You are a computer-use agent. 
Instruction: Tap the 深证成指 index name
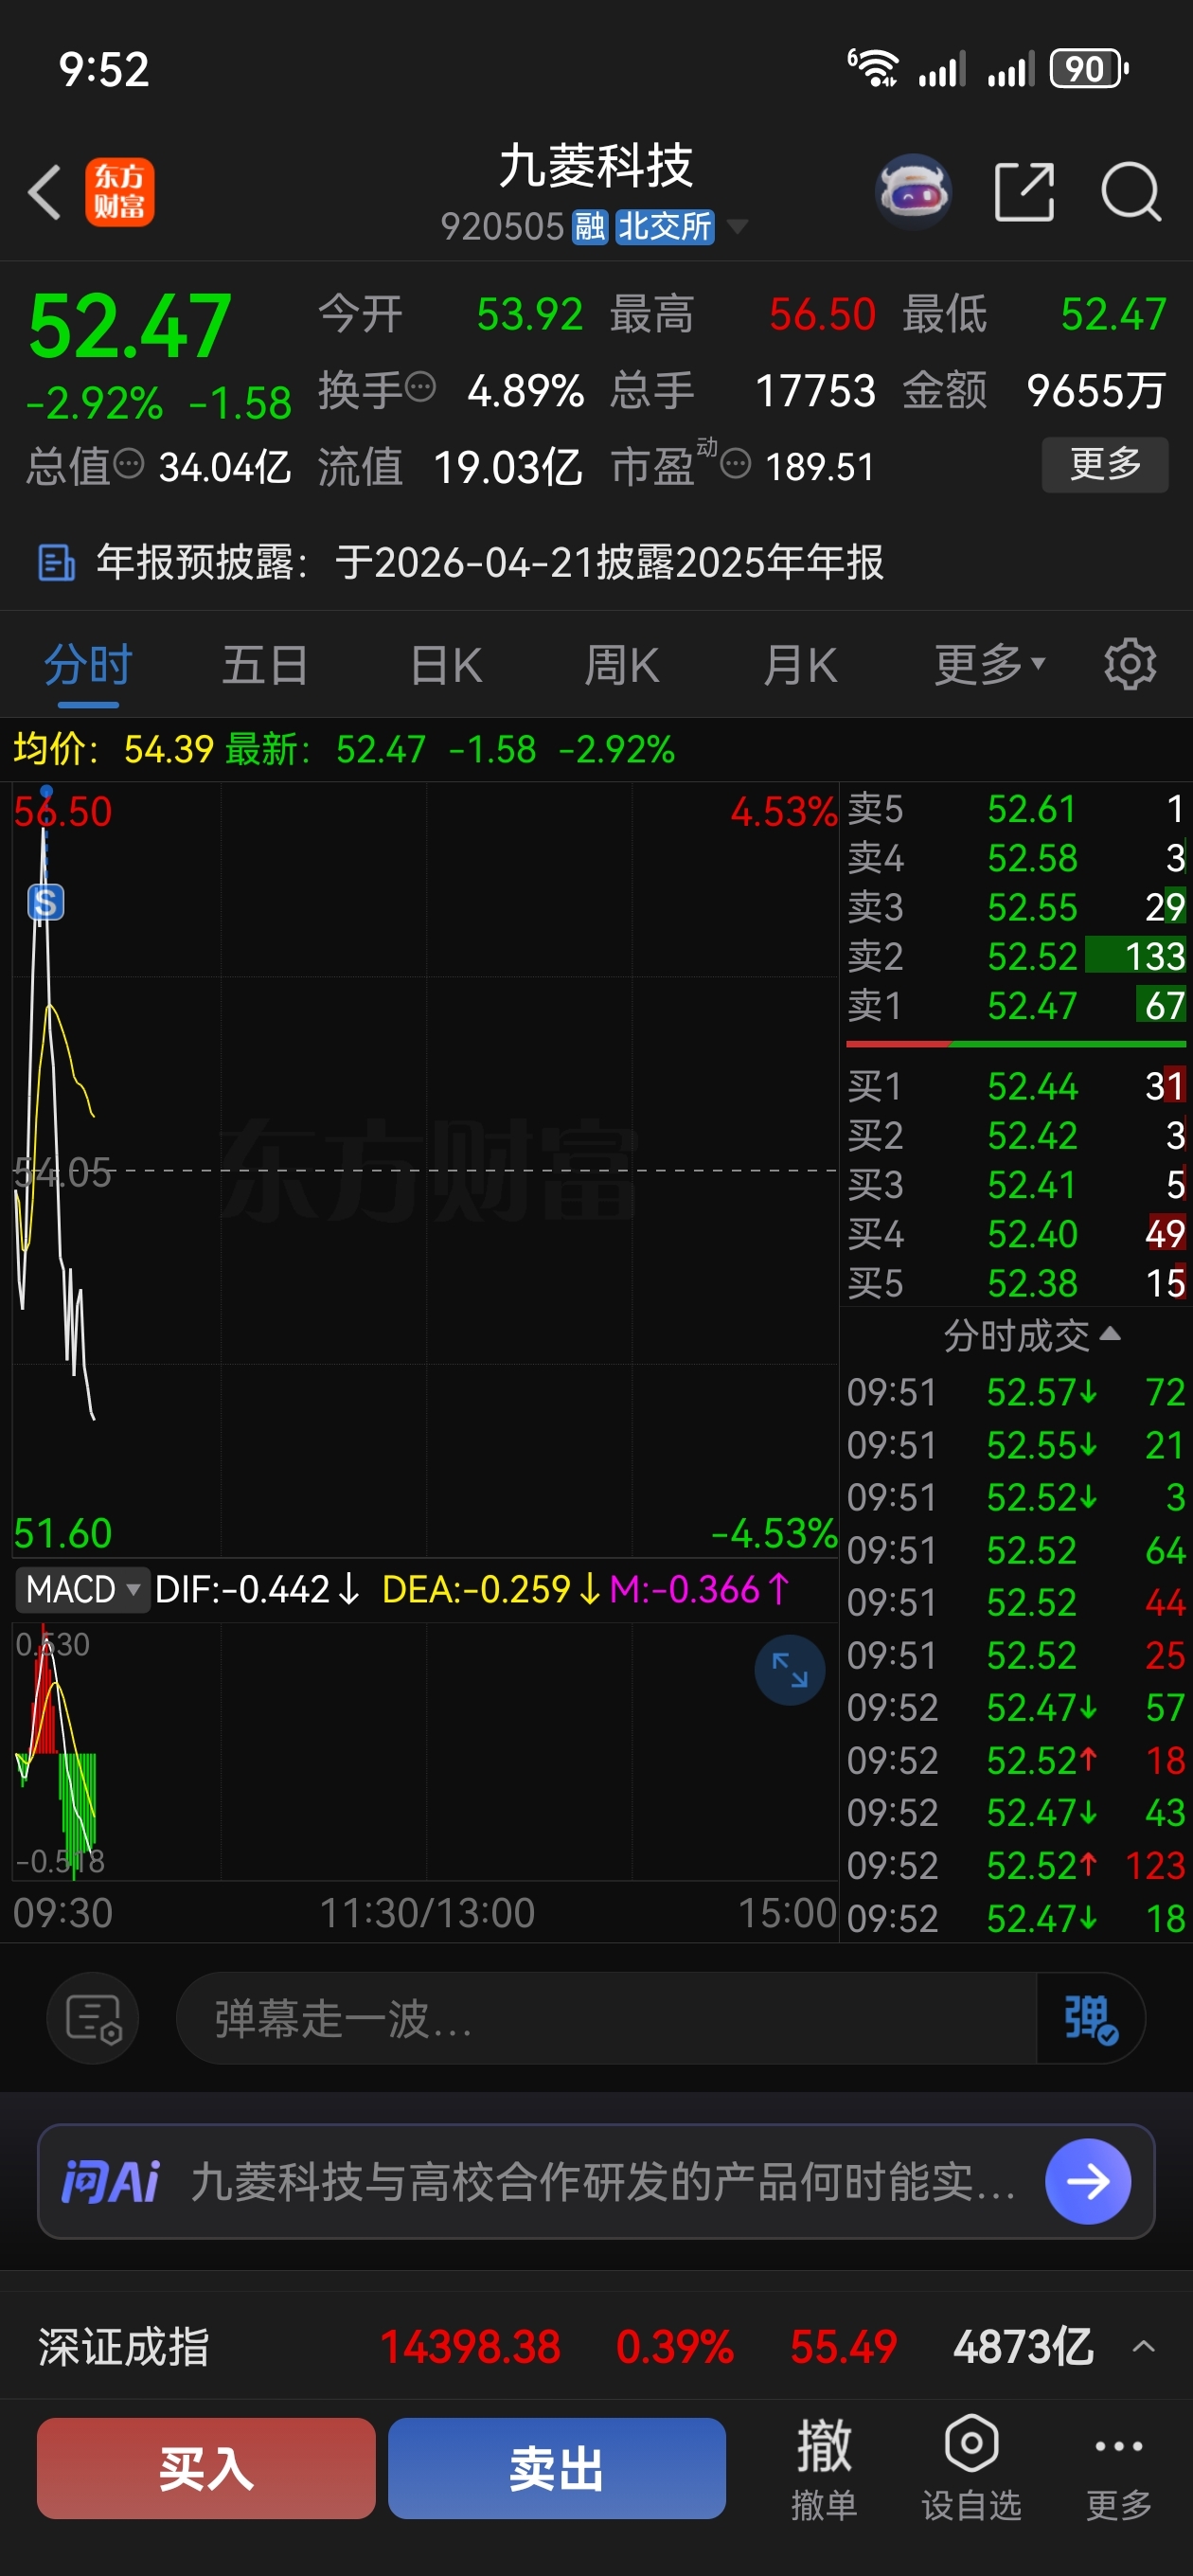click(123, 2346)
